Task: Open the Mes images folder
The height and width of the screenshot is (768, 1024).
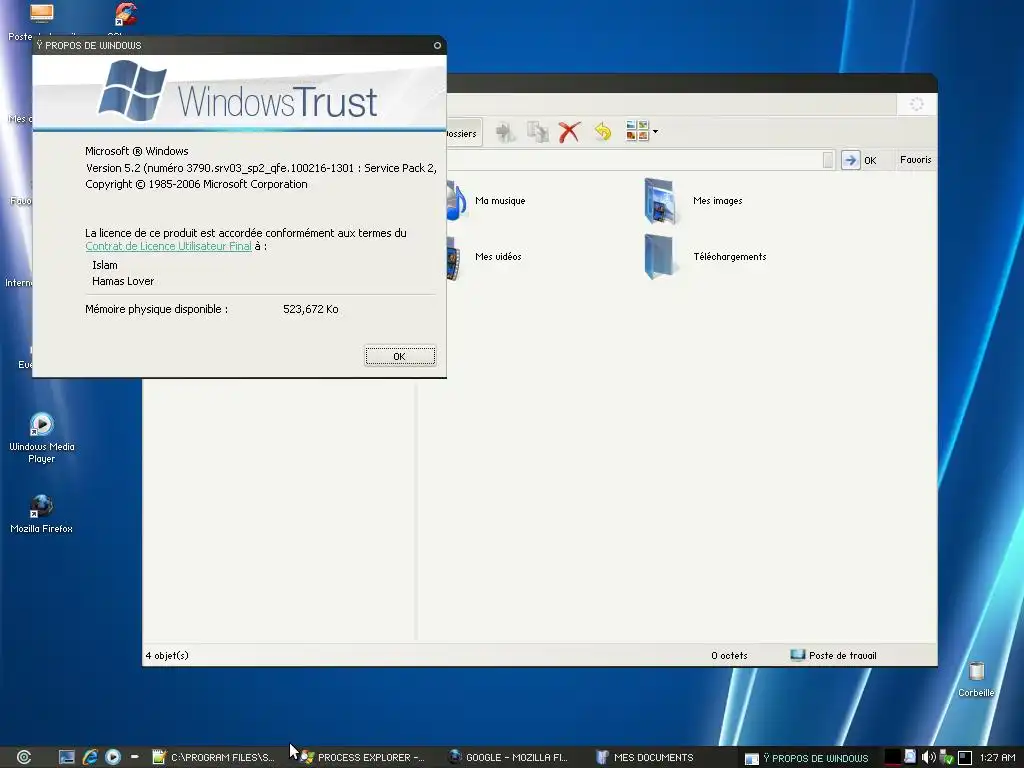Action: (x=692, y=201)
